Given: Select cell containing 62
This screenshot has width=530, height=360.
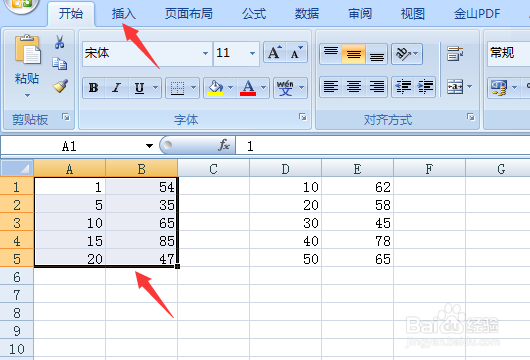Looking at the screenshot, I should 358,187.
